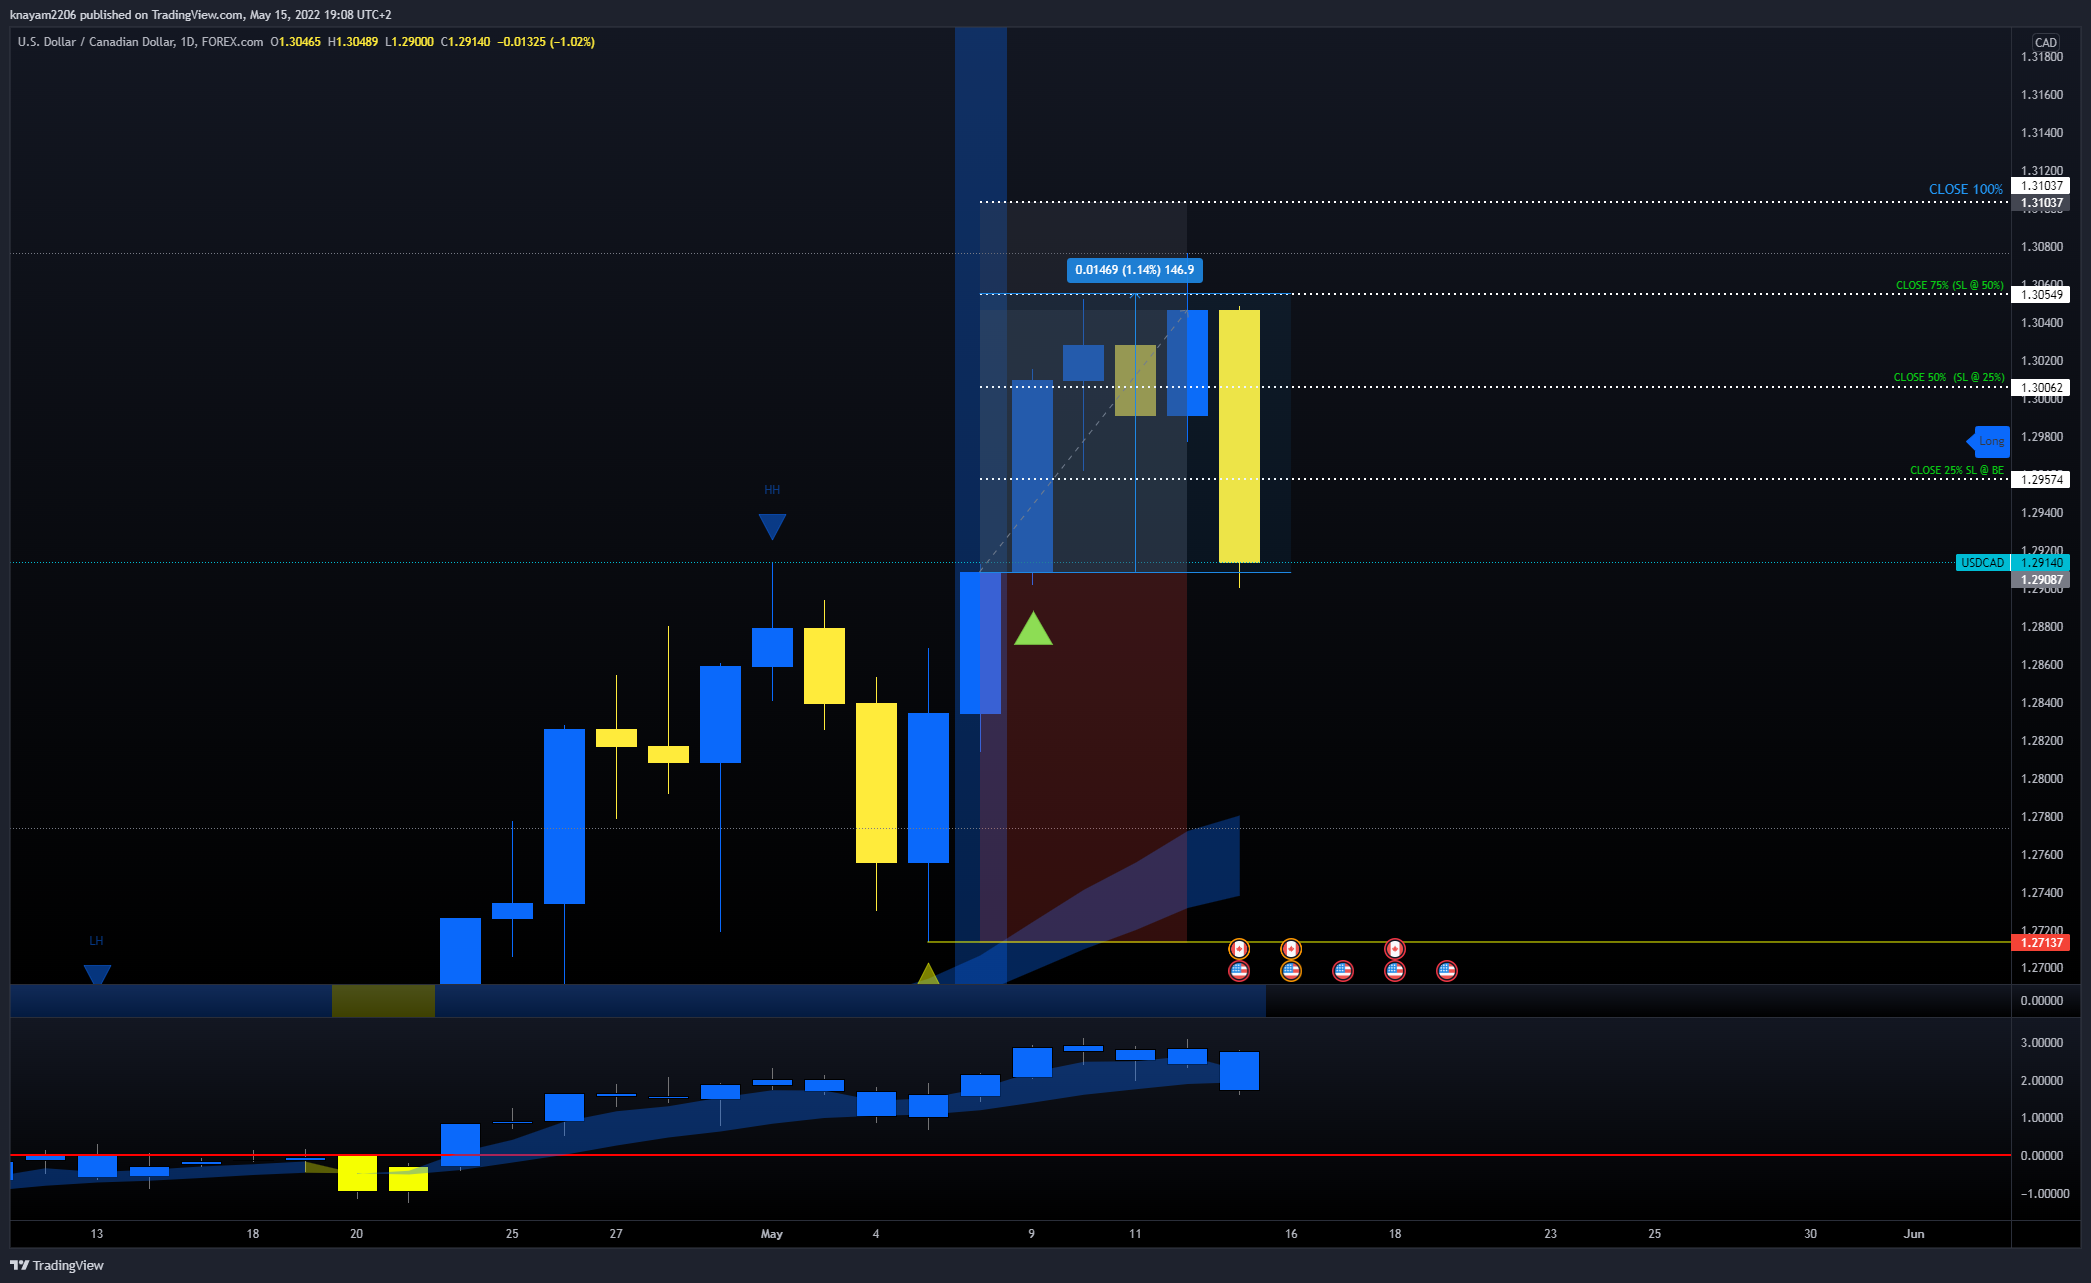Click the symbol title U.S. Dollar / Canadian Dollar
The width and height of the screenshot is (2091, 1283).
97,42
